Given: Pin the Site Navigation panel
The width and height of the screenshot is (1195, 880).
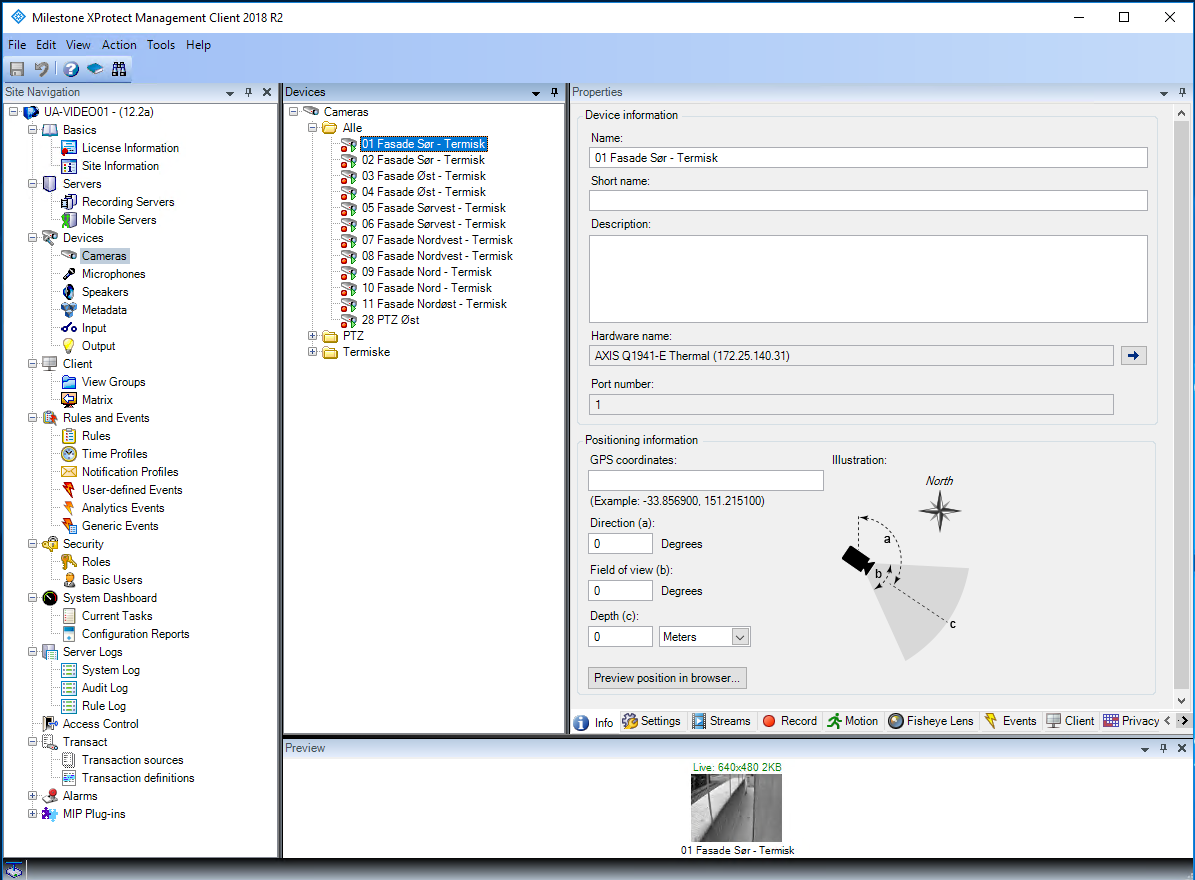Looking at the screenshot, I should tap(248, 92).
